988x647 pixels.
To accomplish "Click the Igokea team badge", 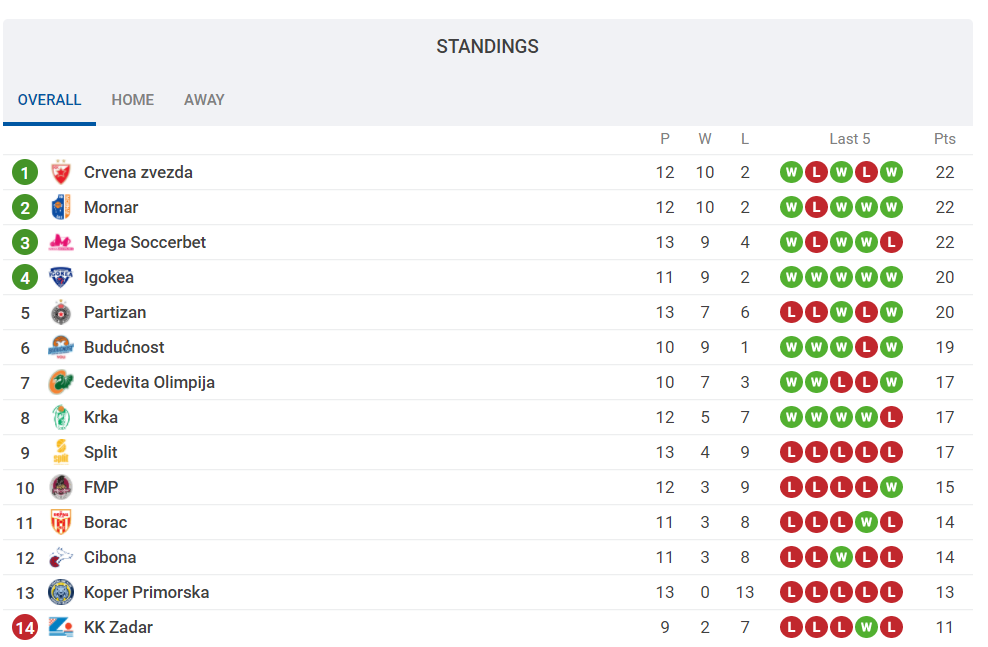I will click(x=61, y=277).
